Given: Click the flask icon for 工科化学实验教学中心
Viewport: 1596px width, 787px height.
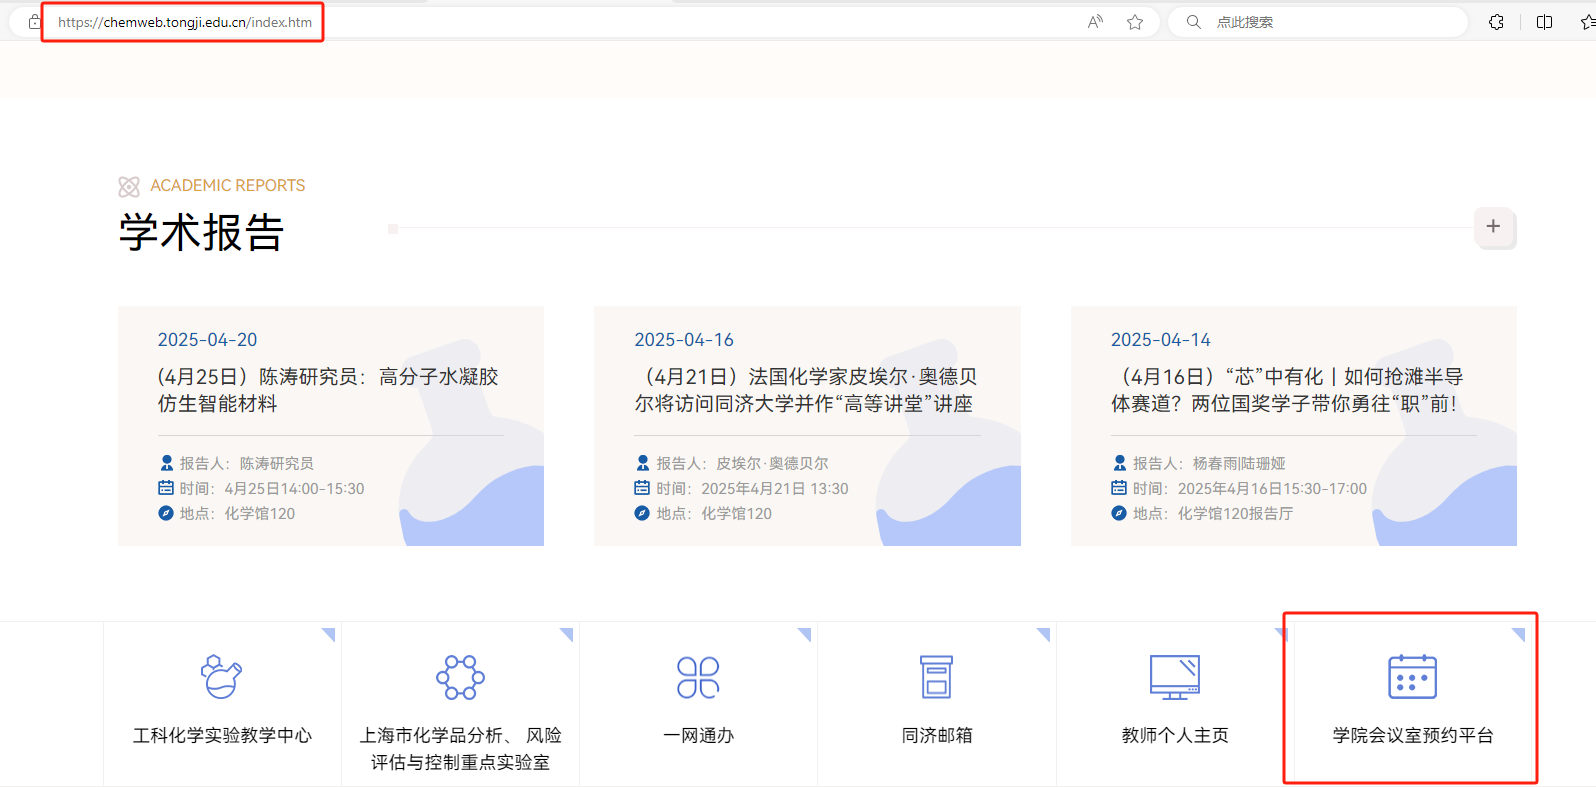Looking at the screenshot, I should (221, 677).
